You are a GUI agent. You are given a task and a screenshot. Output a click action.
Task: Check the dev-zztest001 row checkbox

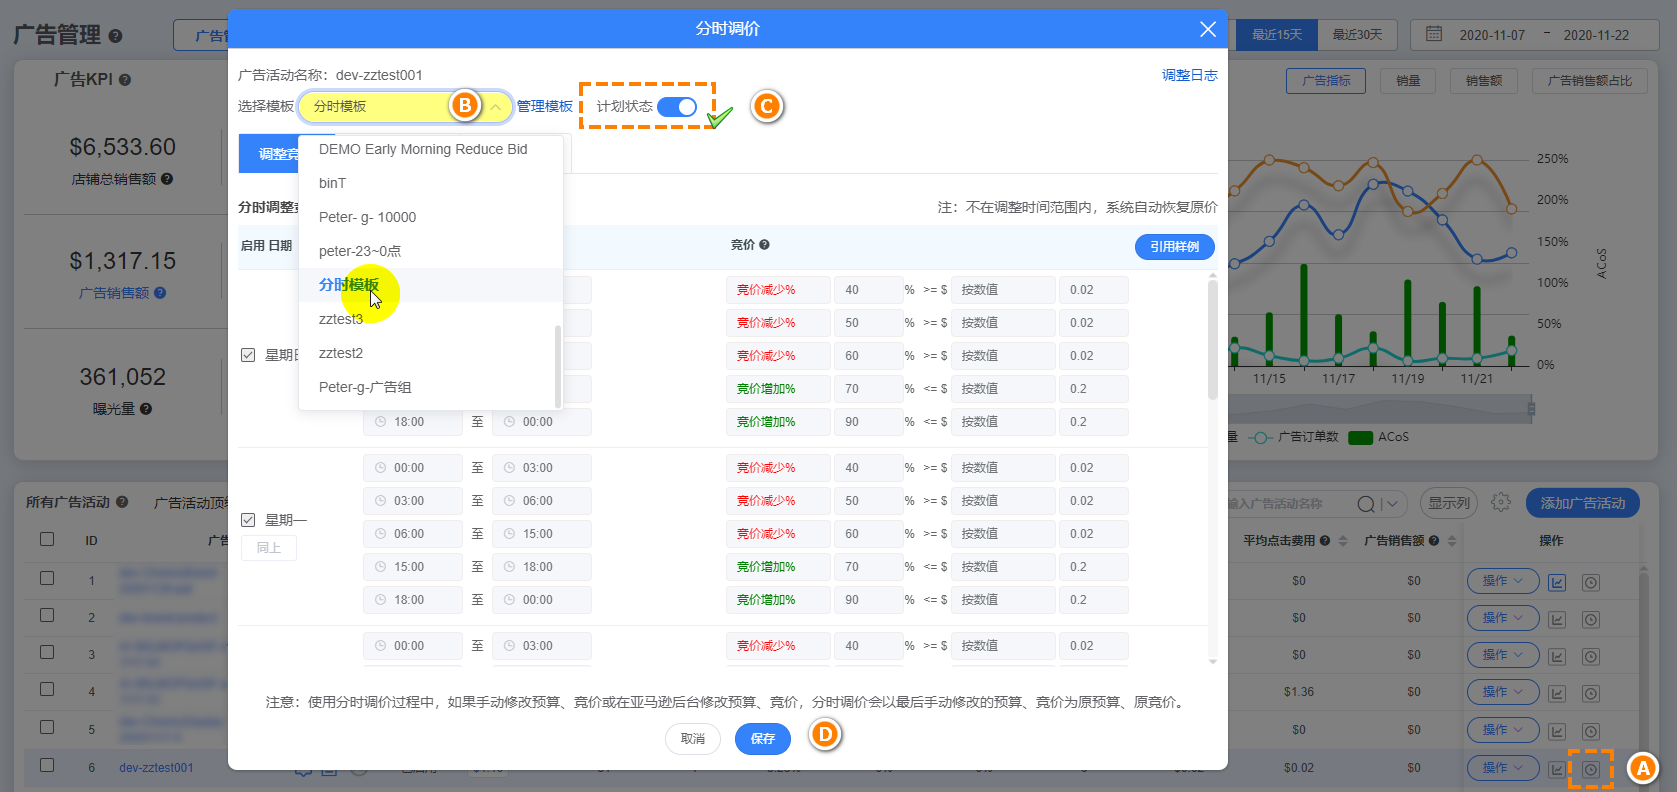point(47,765)
